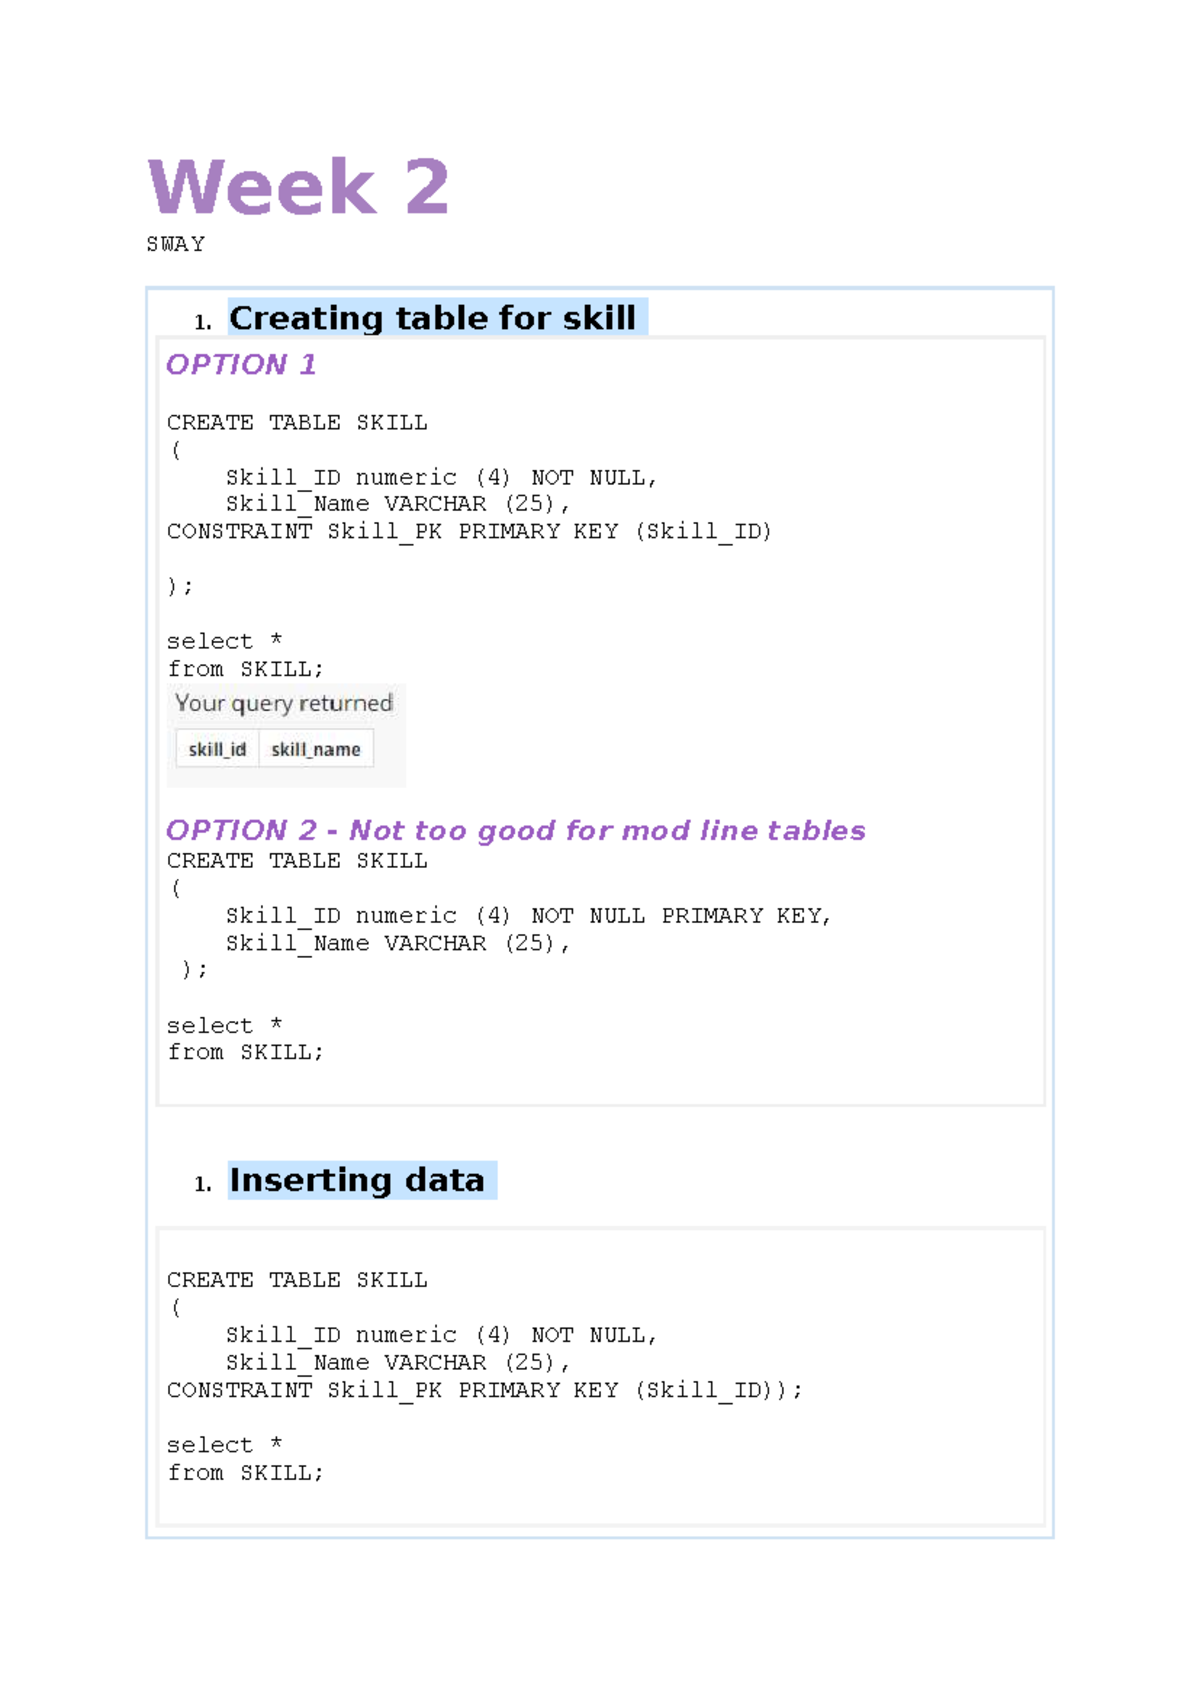Click the "OPTION 1" heading
The height and width of the screenshot is (1696, 1200).
(241, 364)
